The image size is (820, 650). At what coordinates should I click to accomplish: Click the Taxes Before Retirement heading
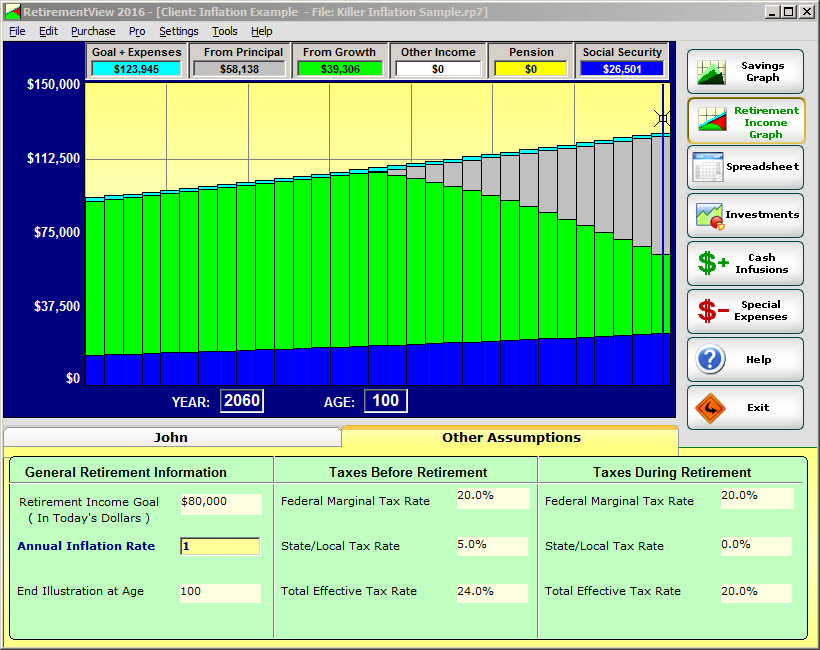click(408, 472)
